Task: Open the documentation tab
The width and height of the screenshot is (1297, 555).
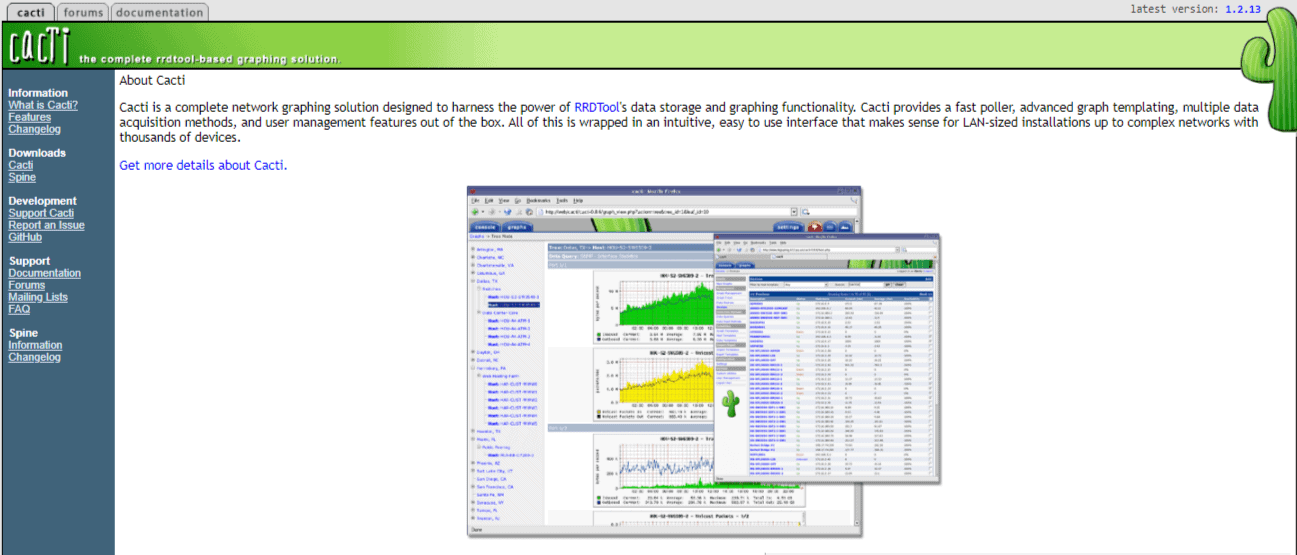Action: [x=159, y=12]
